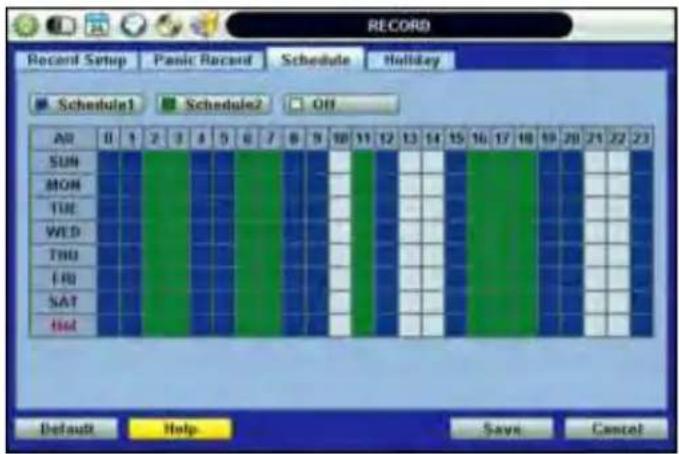Toggle the Hol cell at hour 22
This screenshot has width=679, height=454.
click(x=618, y=325)
